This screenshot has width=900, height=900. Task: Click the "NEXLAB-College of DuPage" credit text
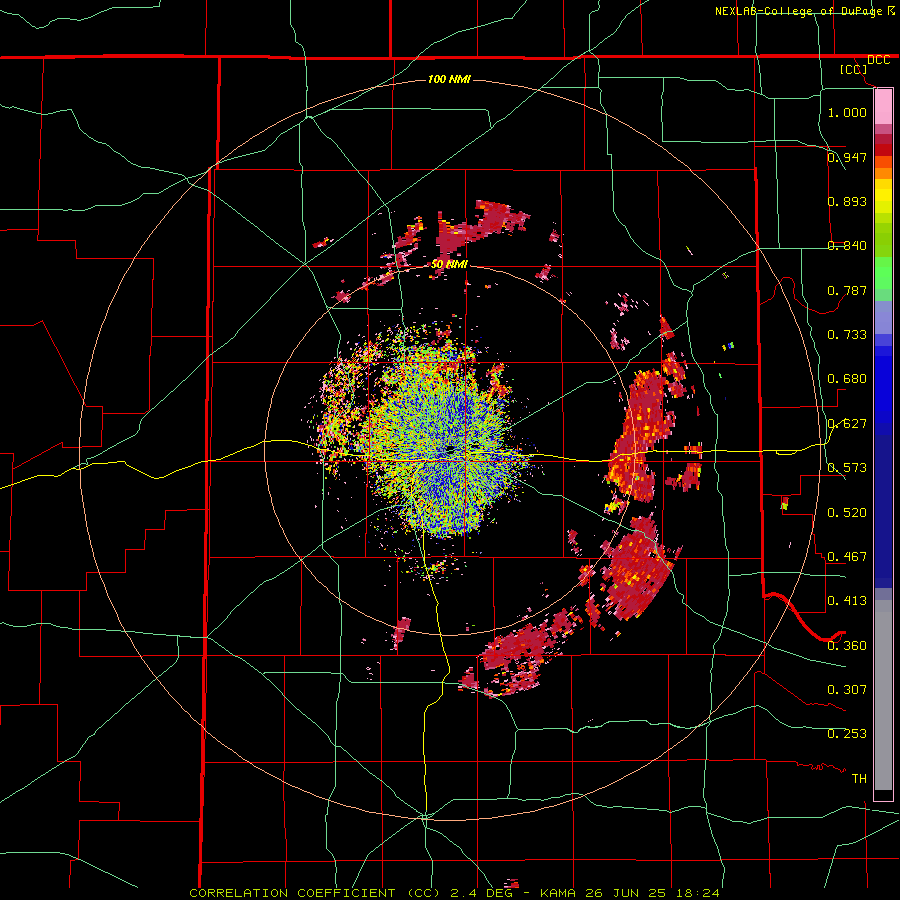(798, 11)
